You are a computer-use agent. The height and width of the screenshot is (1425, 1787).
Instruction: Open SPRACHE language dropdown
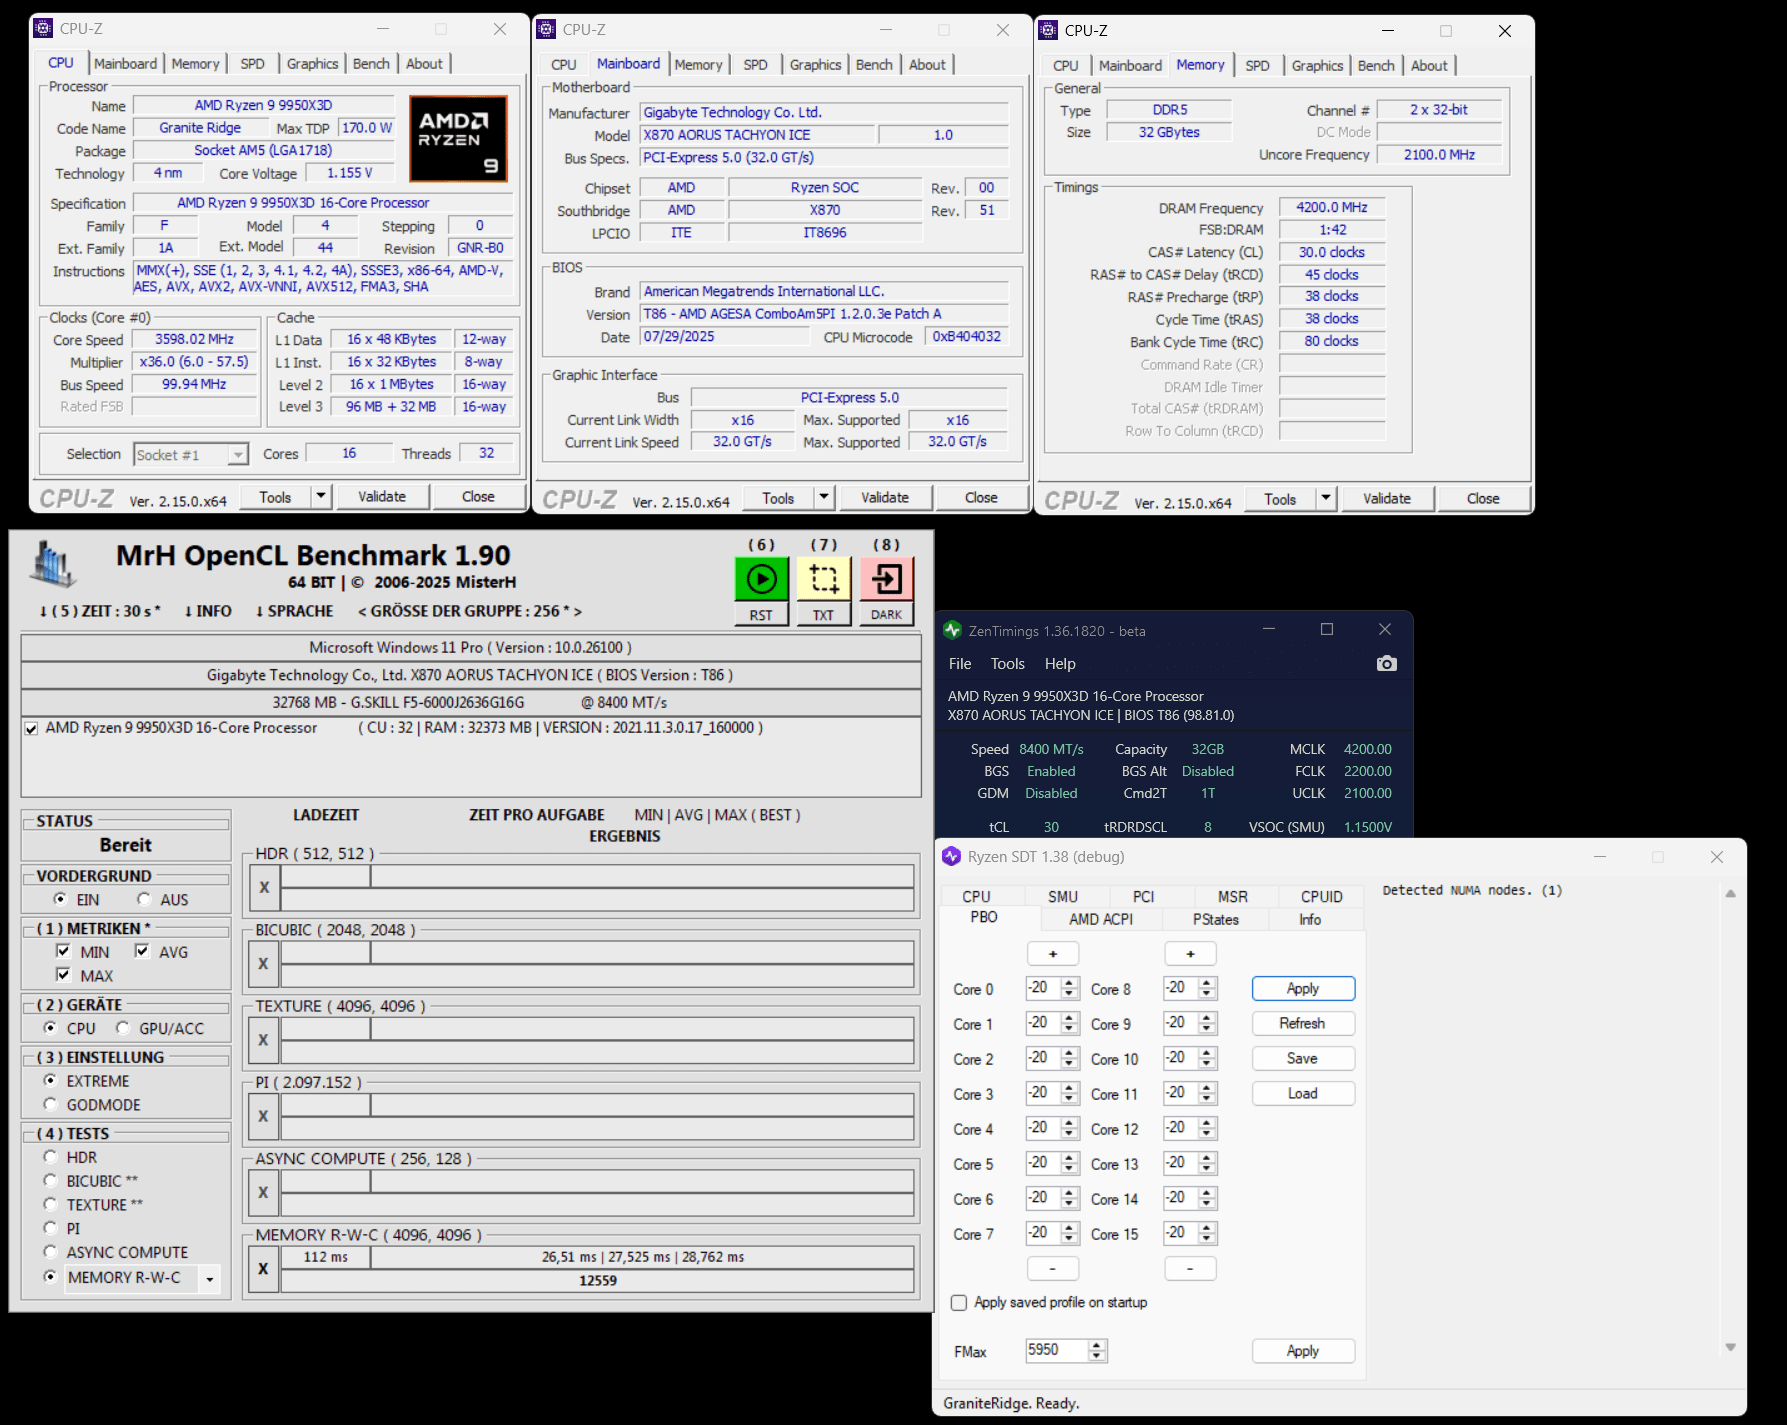coord(295,611)
